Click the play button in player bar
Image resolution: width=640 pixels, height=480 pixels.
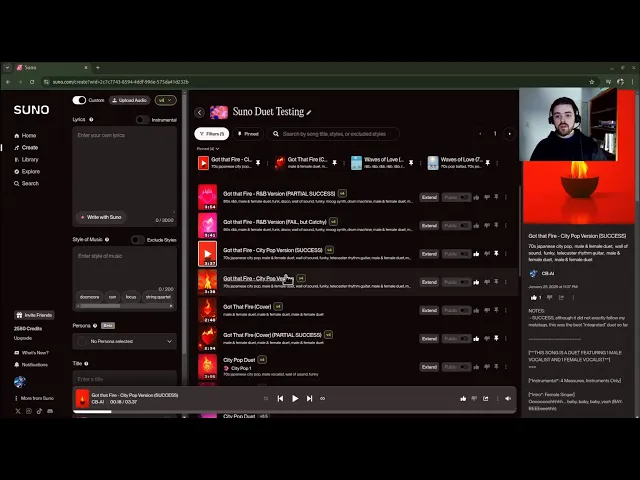(x=295, y=398)
